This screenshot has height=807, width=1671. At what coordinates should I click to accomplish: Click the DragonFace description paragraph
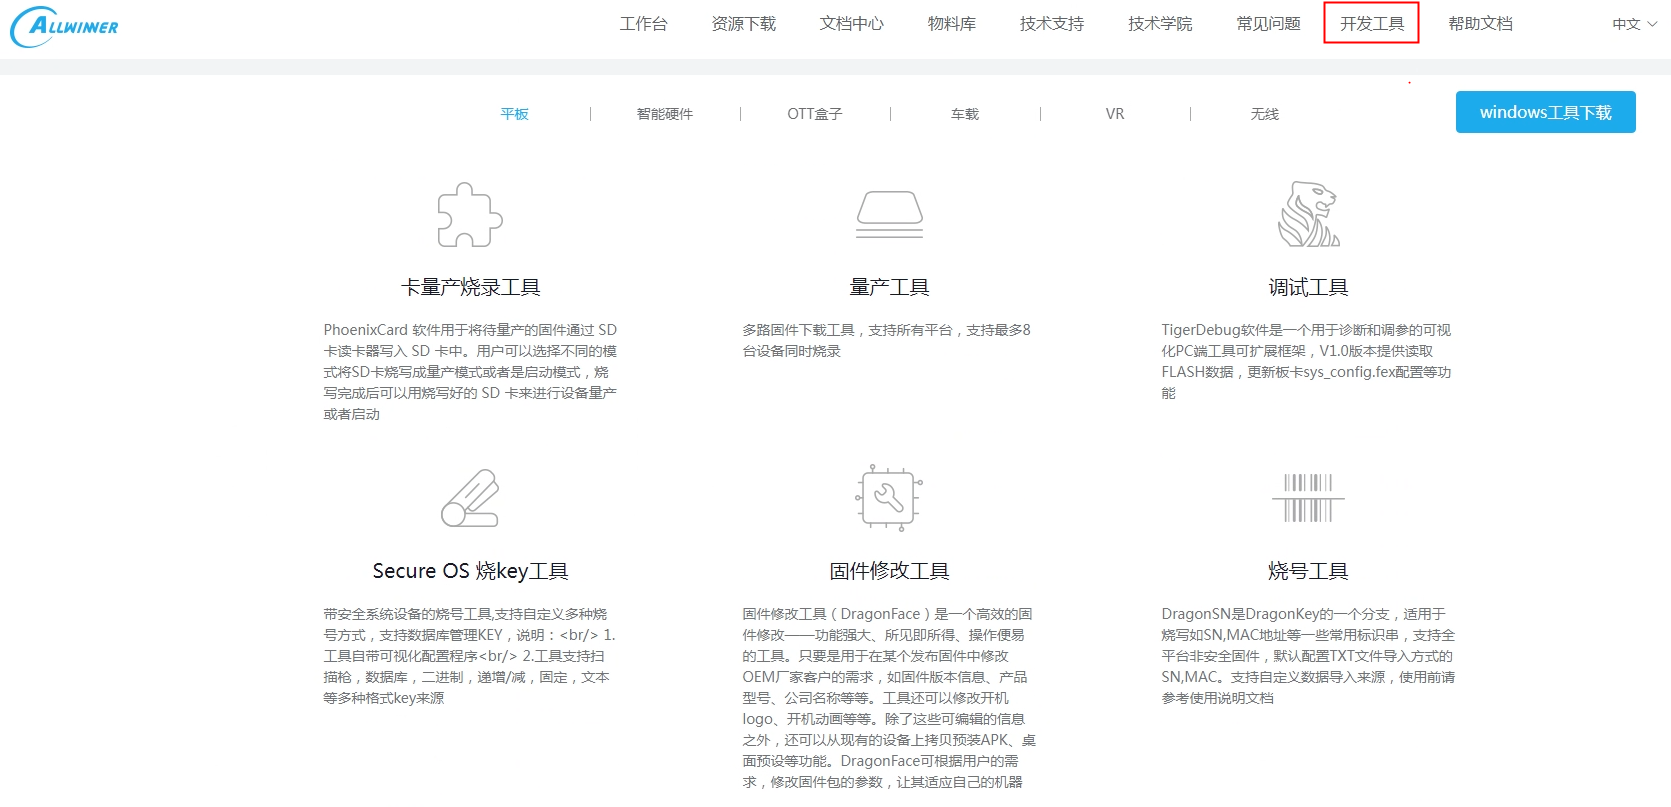(x=889, y=698)
